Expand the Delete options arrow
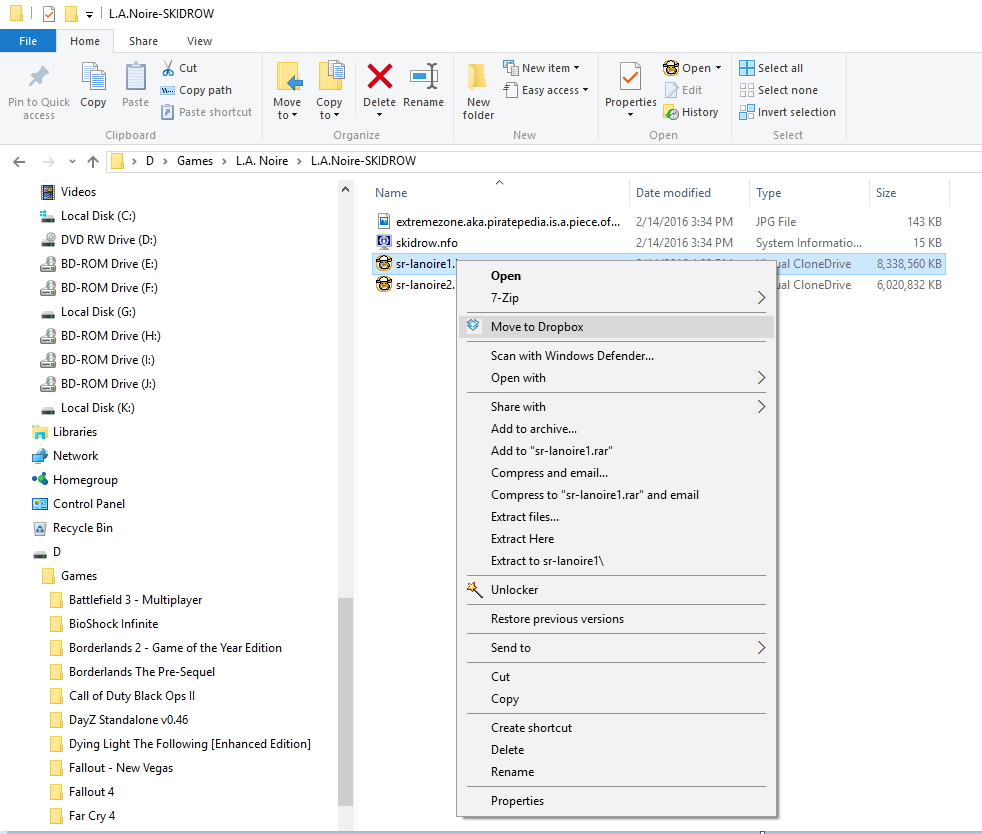This screenshot has height=834, width=982. point(380,115)
